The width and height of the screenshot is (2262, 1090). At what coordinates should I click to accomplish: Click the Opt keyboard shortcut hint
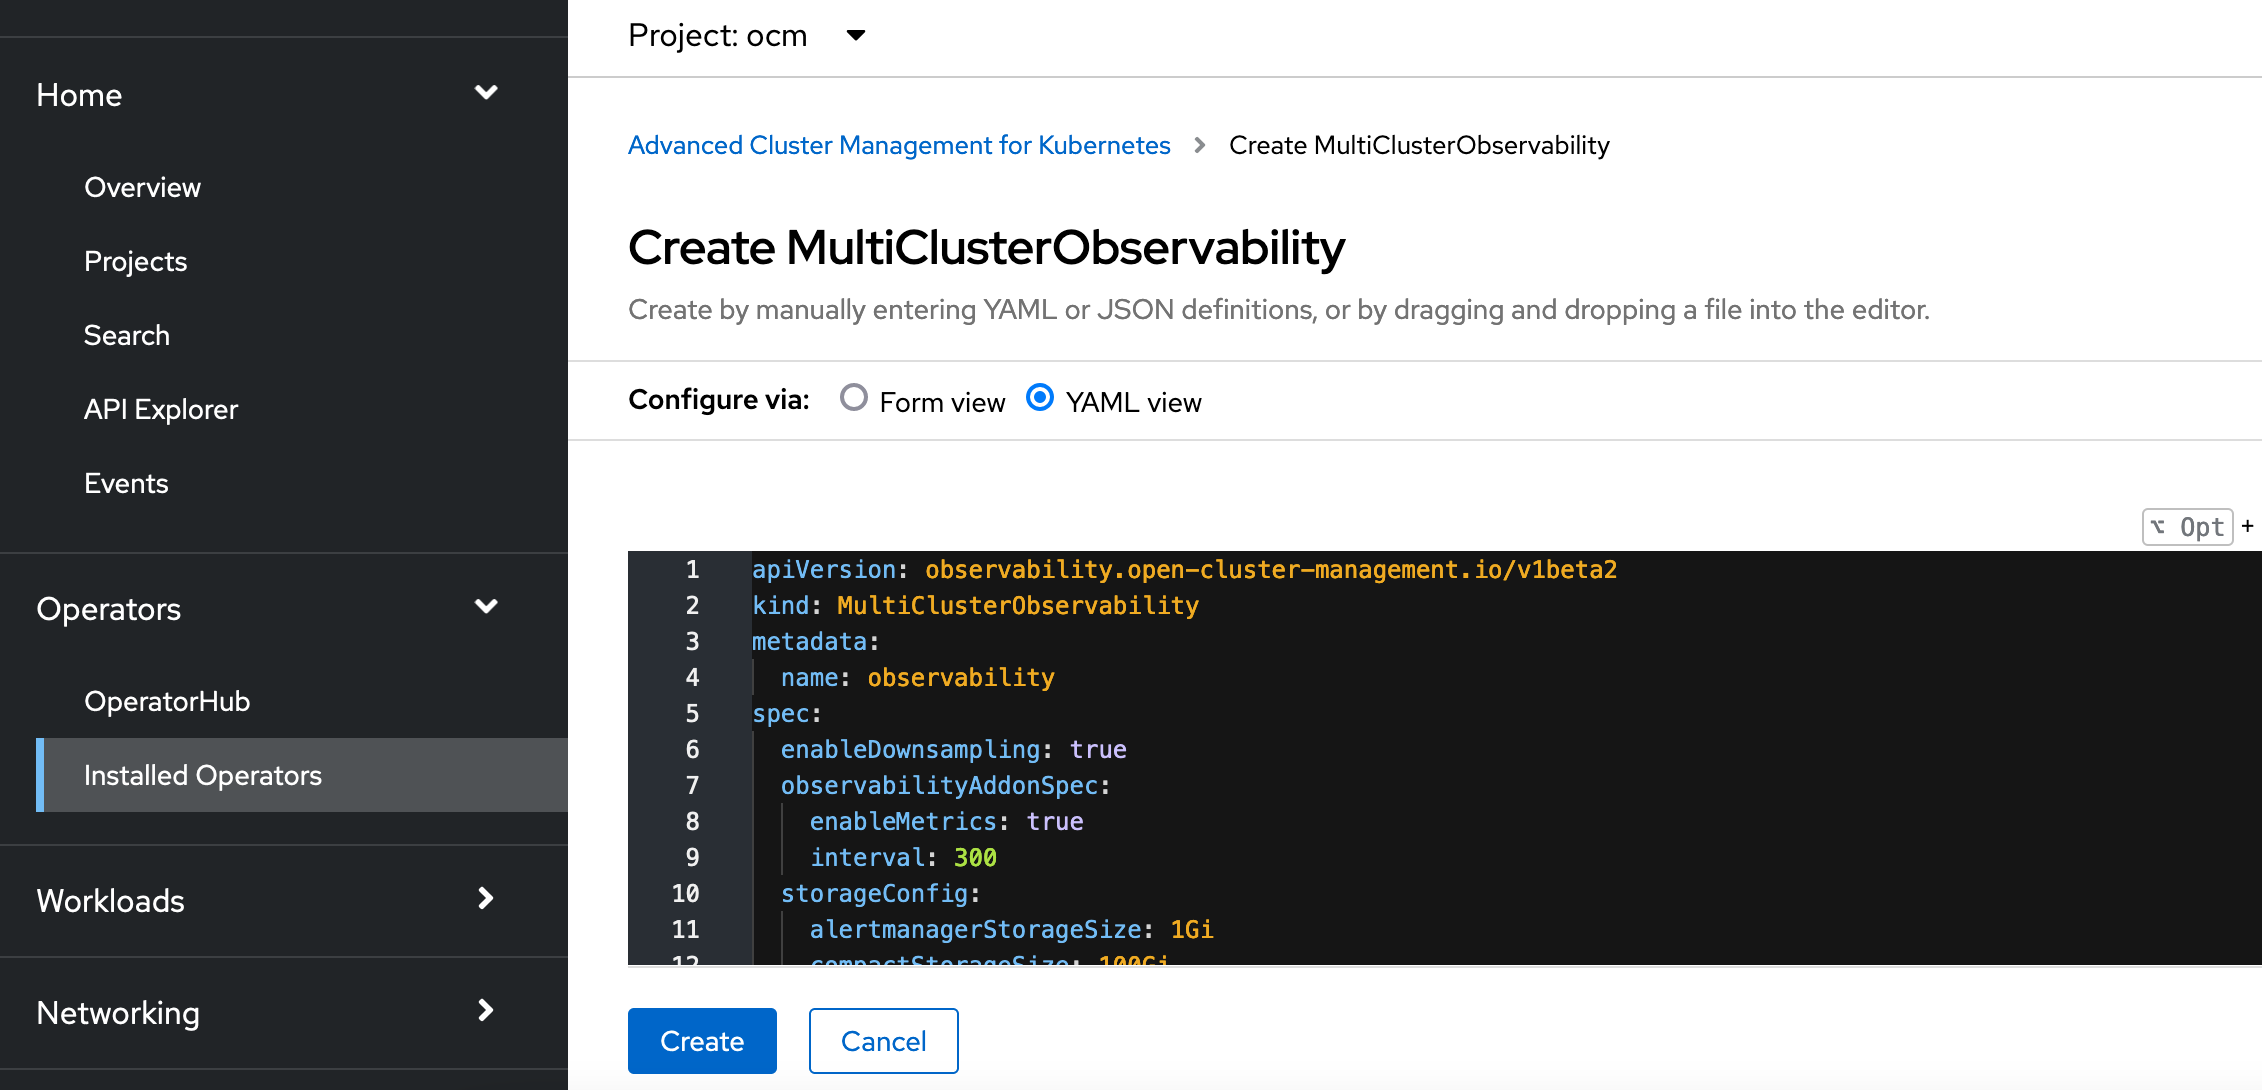click(x=2188, y=526)
